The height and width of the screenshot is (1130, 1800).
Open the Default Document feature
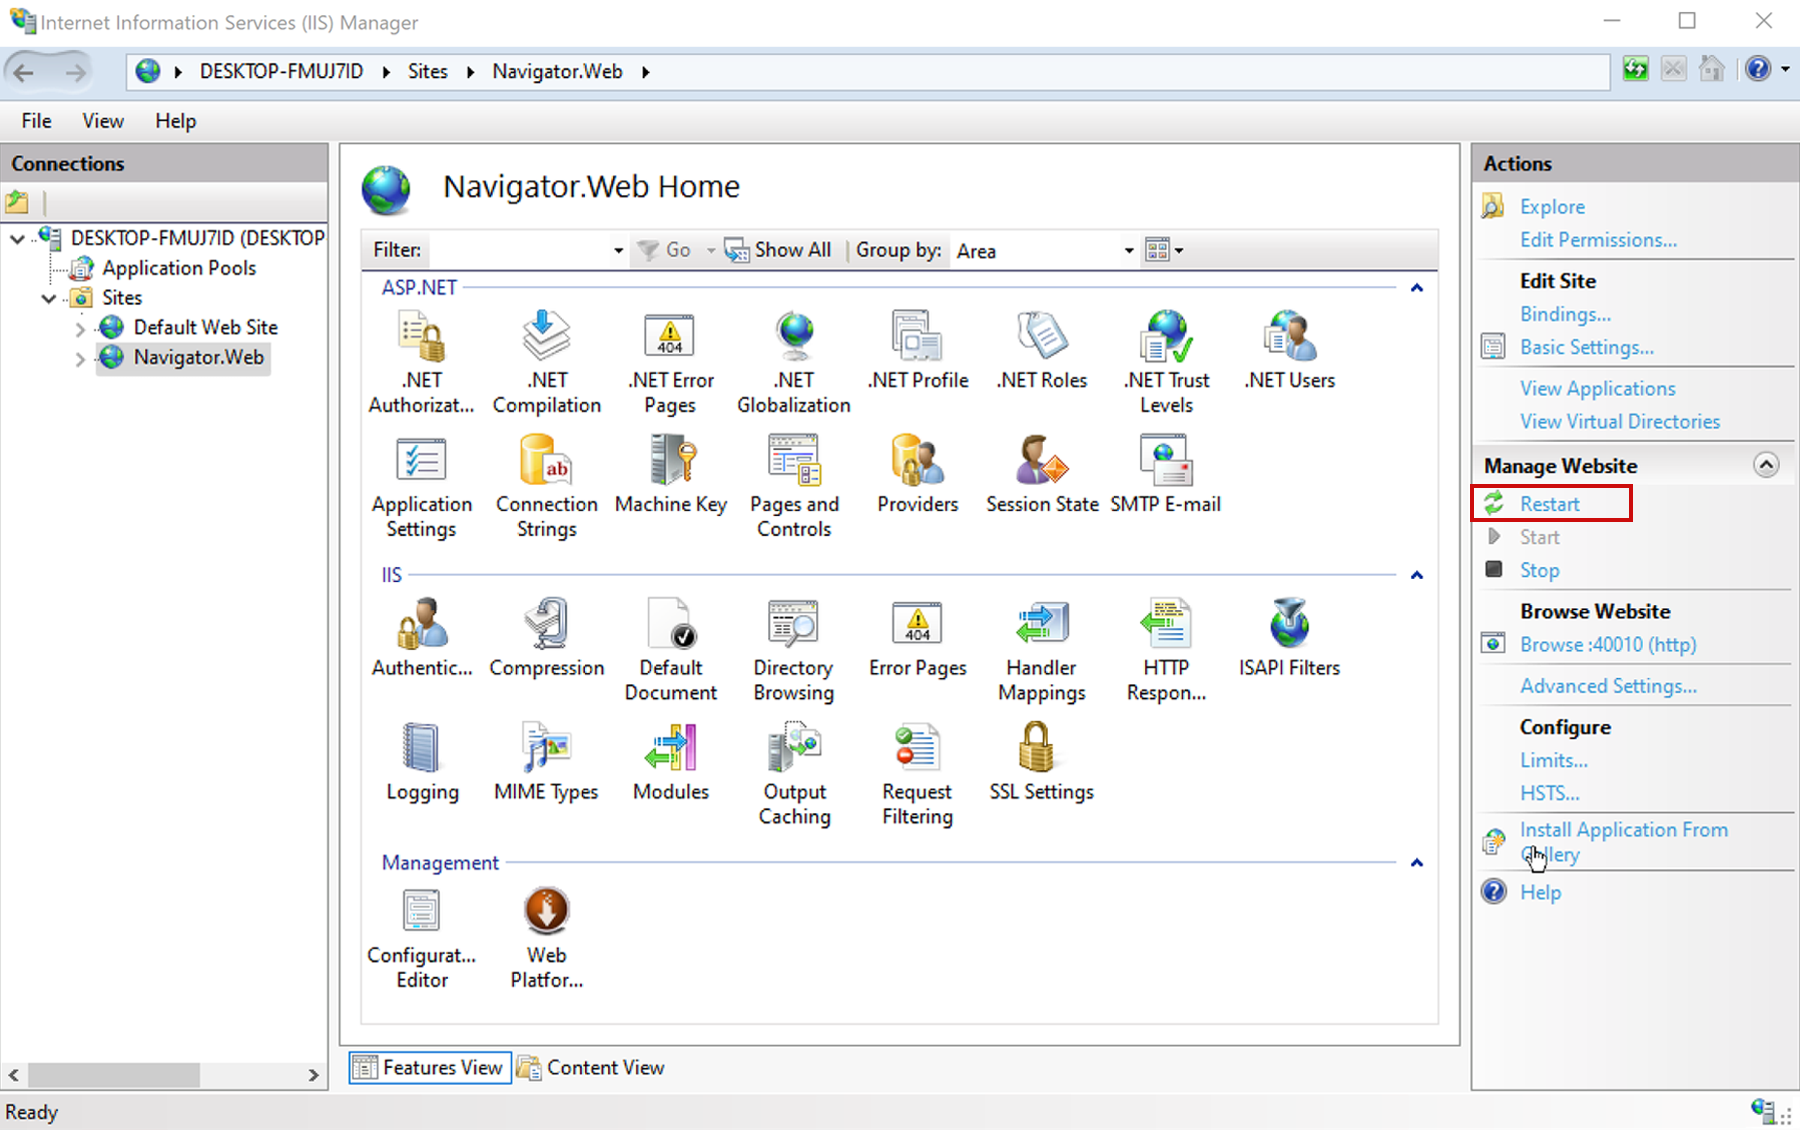(671, 649)
